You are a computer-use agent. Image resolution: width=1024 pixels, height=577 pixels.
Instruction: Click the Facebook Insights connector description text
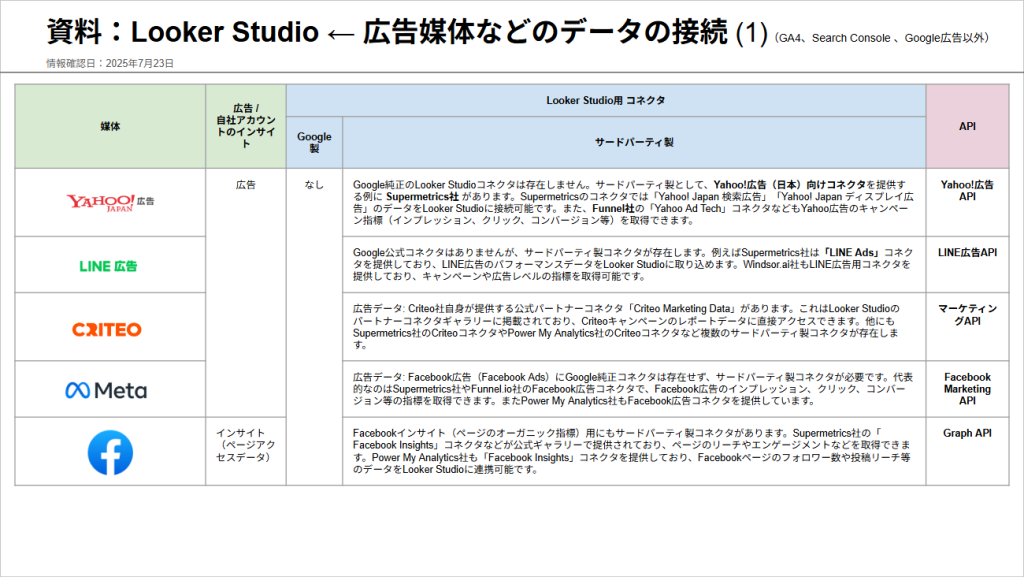coord(632,451)
